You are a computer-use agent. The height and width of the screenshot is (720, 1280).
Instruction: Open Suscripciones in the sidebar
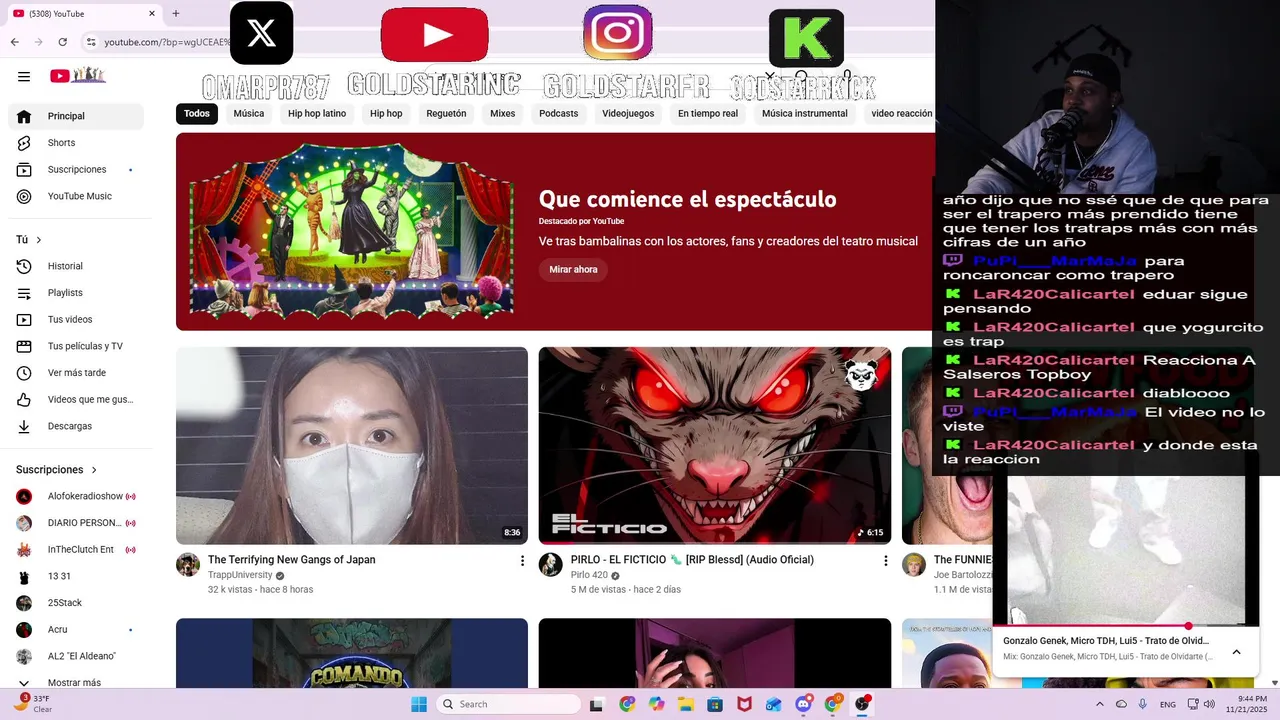click(76, 170)
